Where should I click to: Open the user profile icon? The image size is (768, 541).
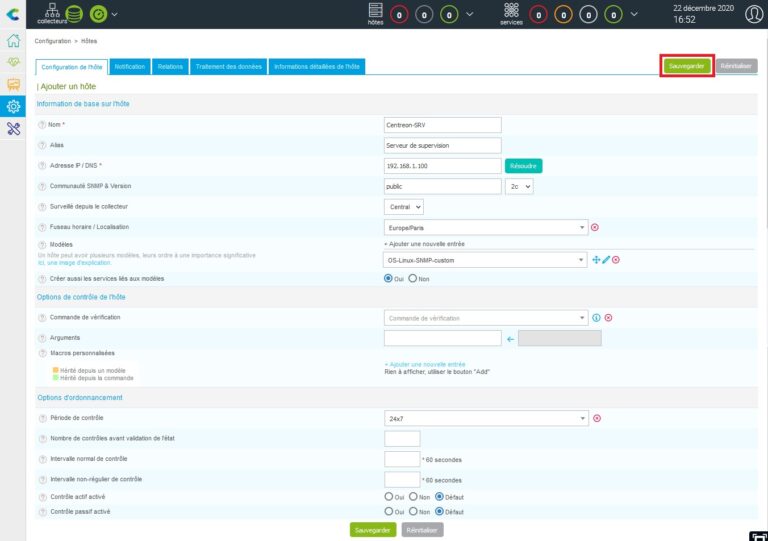(x=754, y=14)
